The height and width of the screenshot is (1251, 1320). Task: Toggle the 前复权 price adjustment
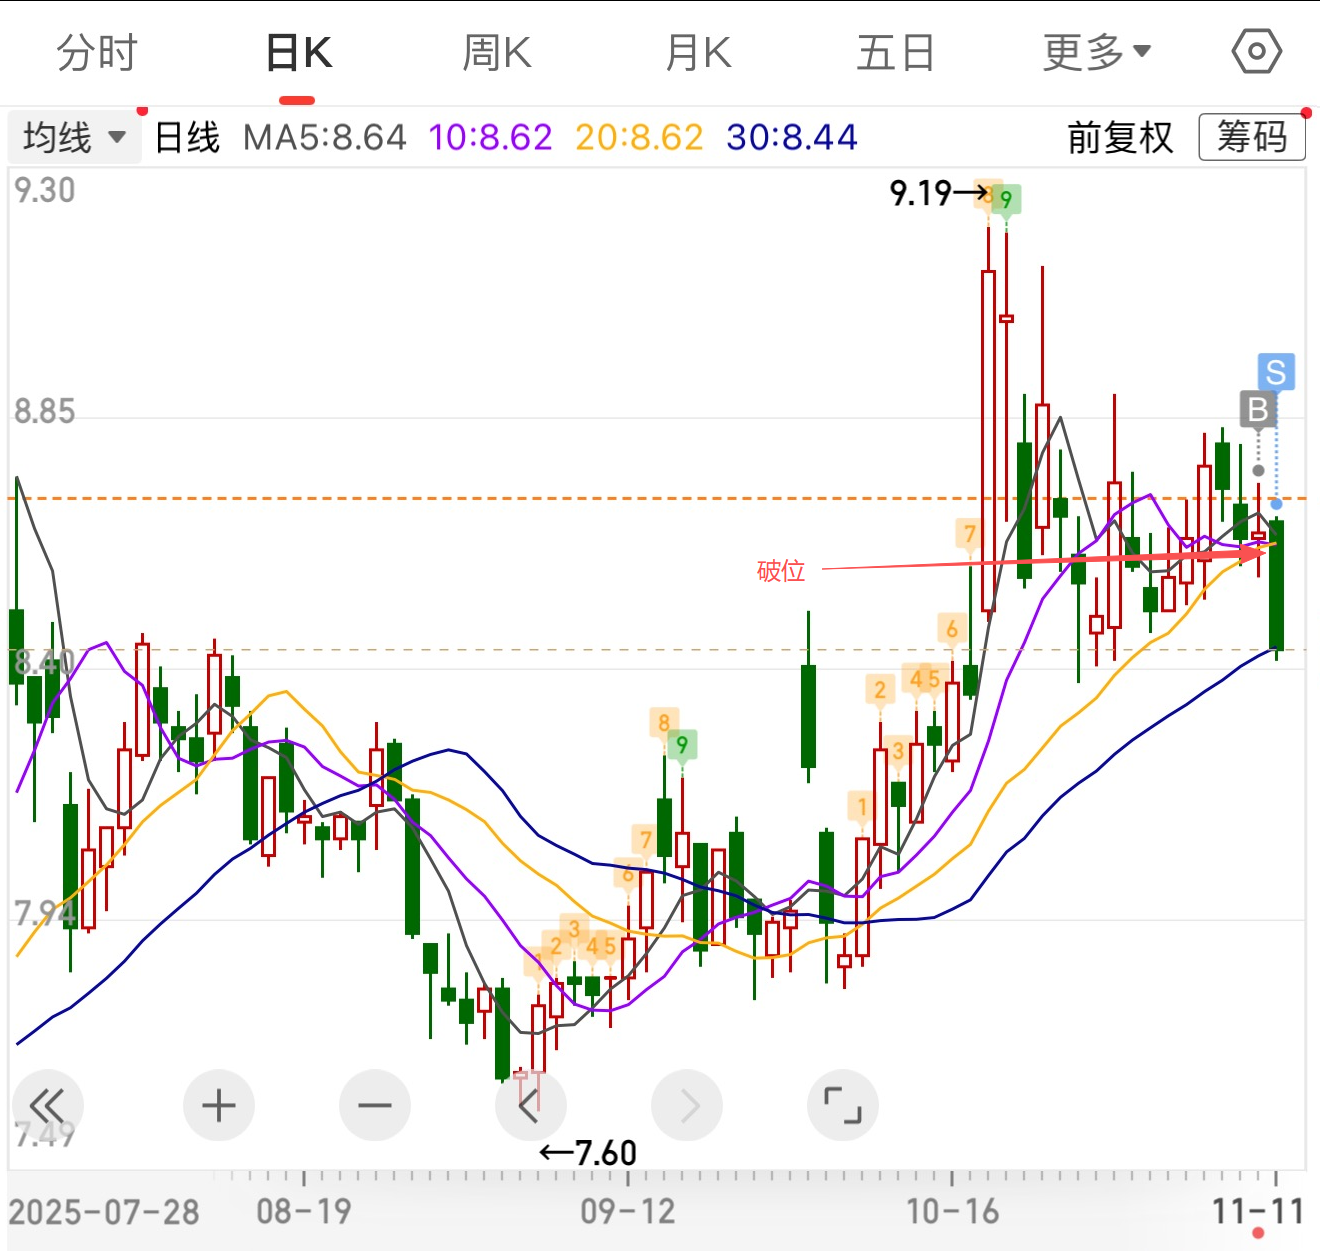pos(1119,137)
